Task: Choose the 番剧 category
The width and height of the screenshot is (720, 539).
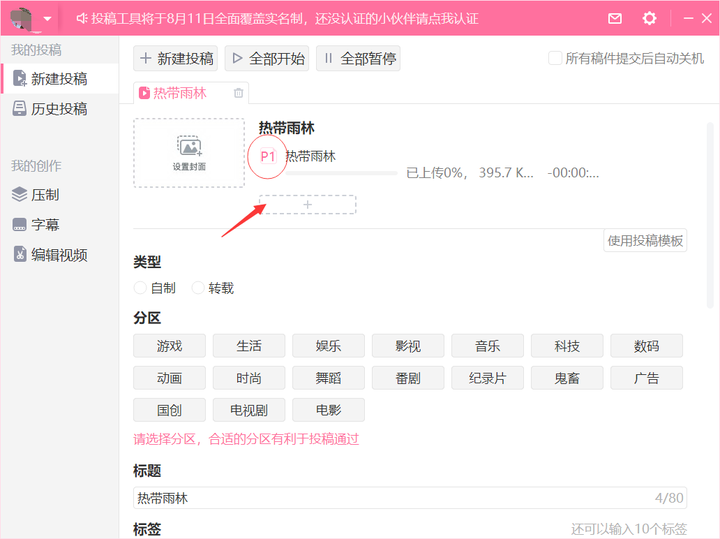Action: click(x=408, y=378)
